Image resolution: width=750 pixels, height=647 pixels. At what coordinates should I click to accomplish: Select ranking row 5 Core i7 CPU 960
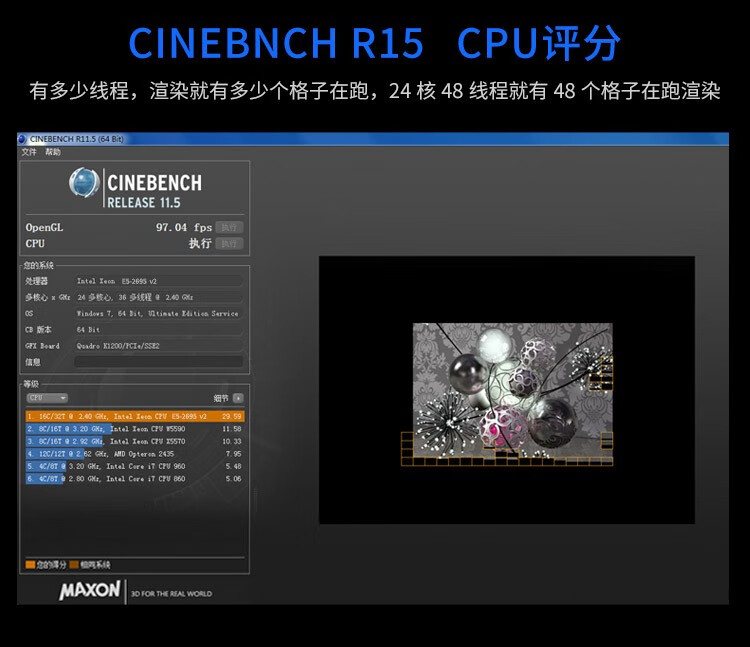click(x=135, y=466)
